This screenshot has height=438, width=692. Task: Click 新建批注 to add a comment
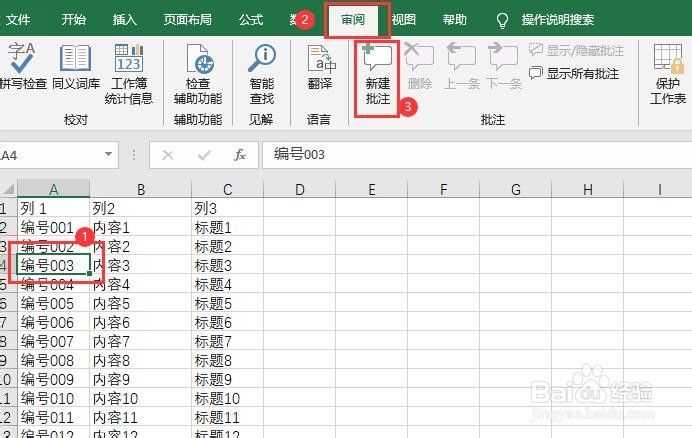tap(377, 74)
